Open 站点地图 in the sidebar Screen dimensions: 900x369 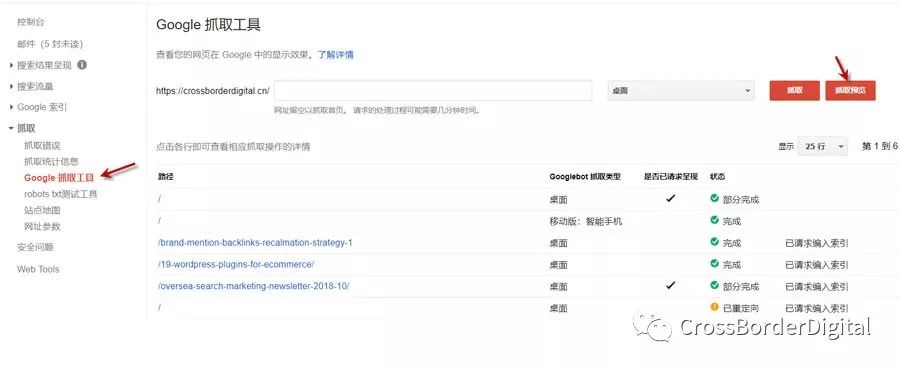pyautogui.click(x=42, y=211)
